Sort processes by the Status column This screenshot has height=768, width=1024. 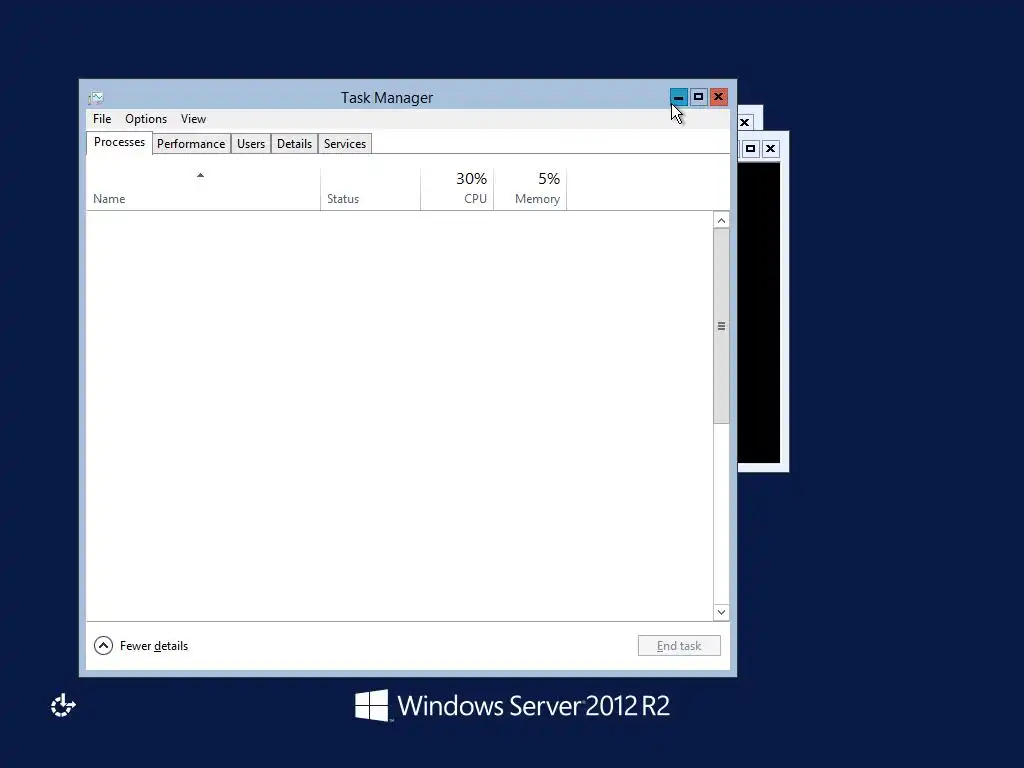pyautogui.click(x=370, y=189)
